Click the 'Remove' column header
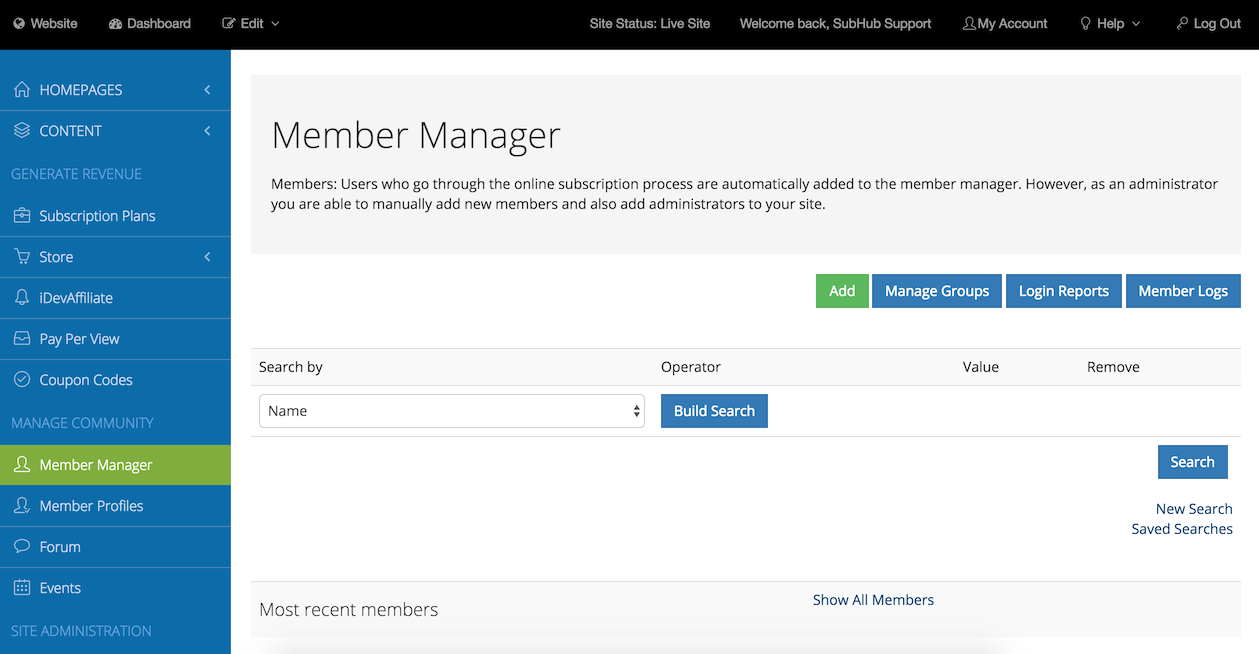The image size is (1259, 654). tap(1113, 367)
